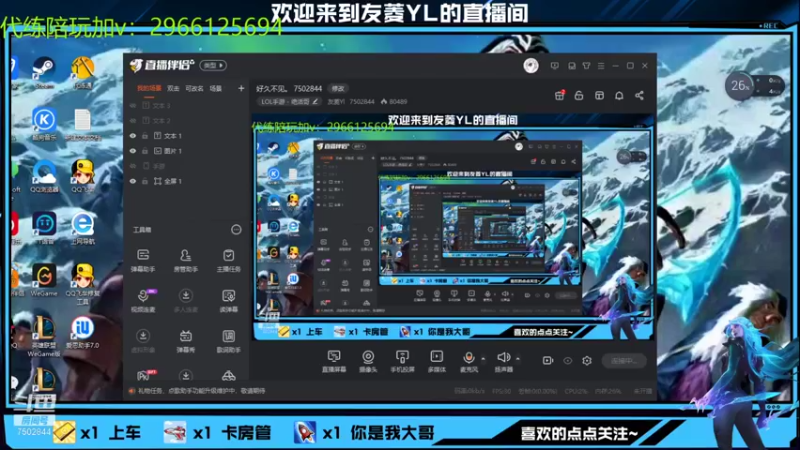Viewport: 800px width, 450px height.
Task: Mute the 麦克风 microphone
Action: pos(468,361)
